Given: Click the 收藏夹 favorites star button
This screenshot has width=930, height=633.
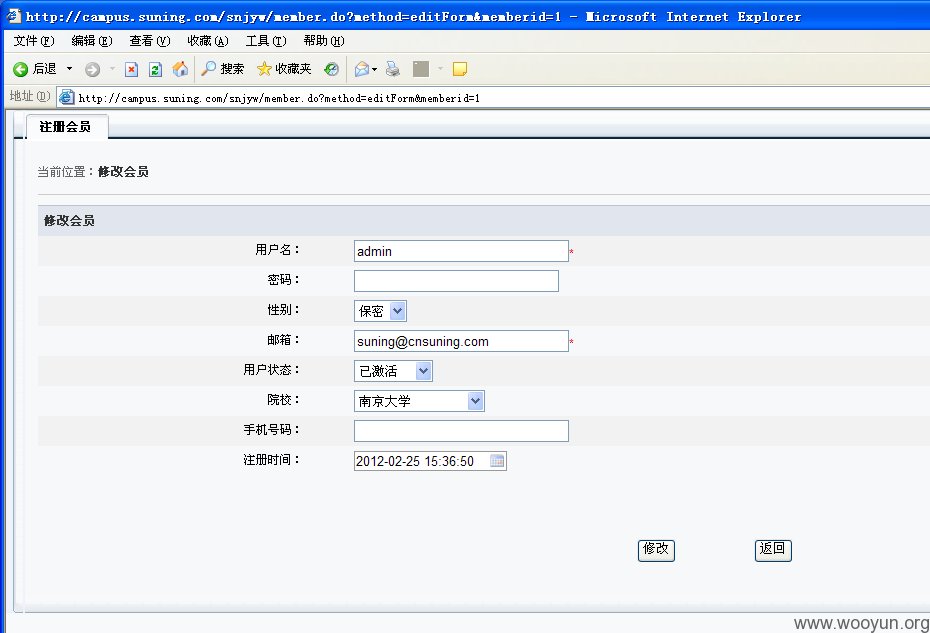Looking at the screenshot, I should (284, 69).
